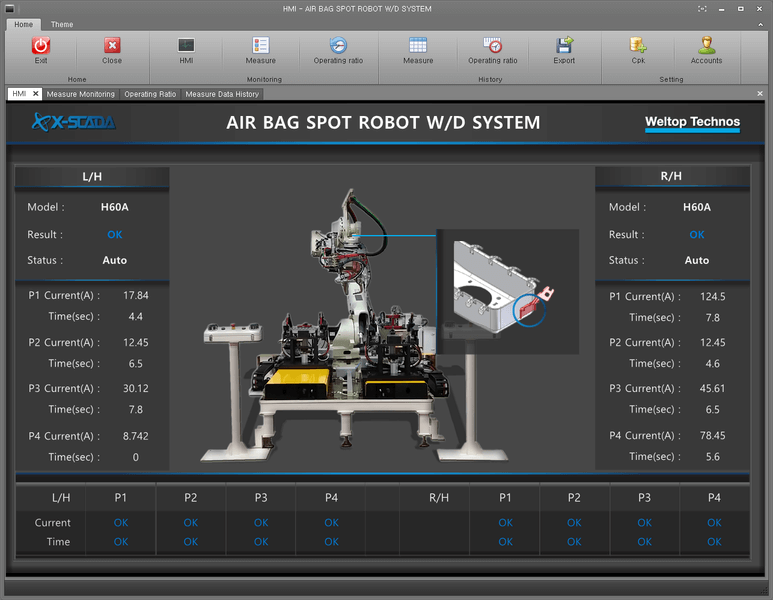Open the application menu icon in title bar
This screenshot has width=773, height=600.
[x=10, y=9]
